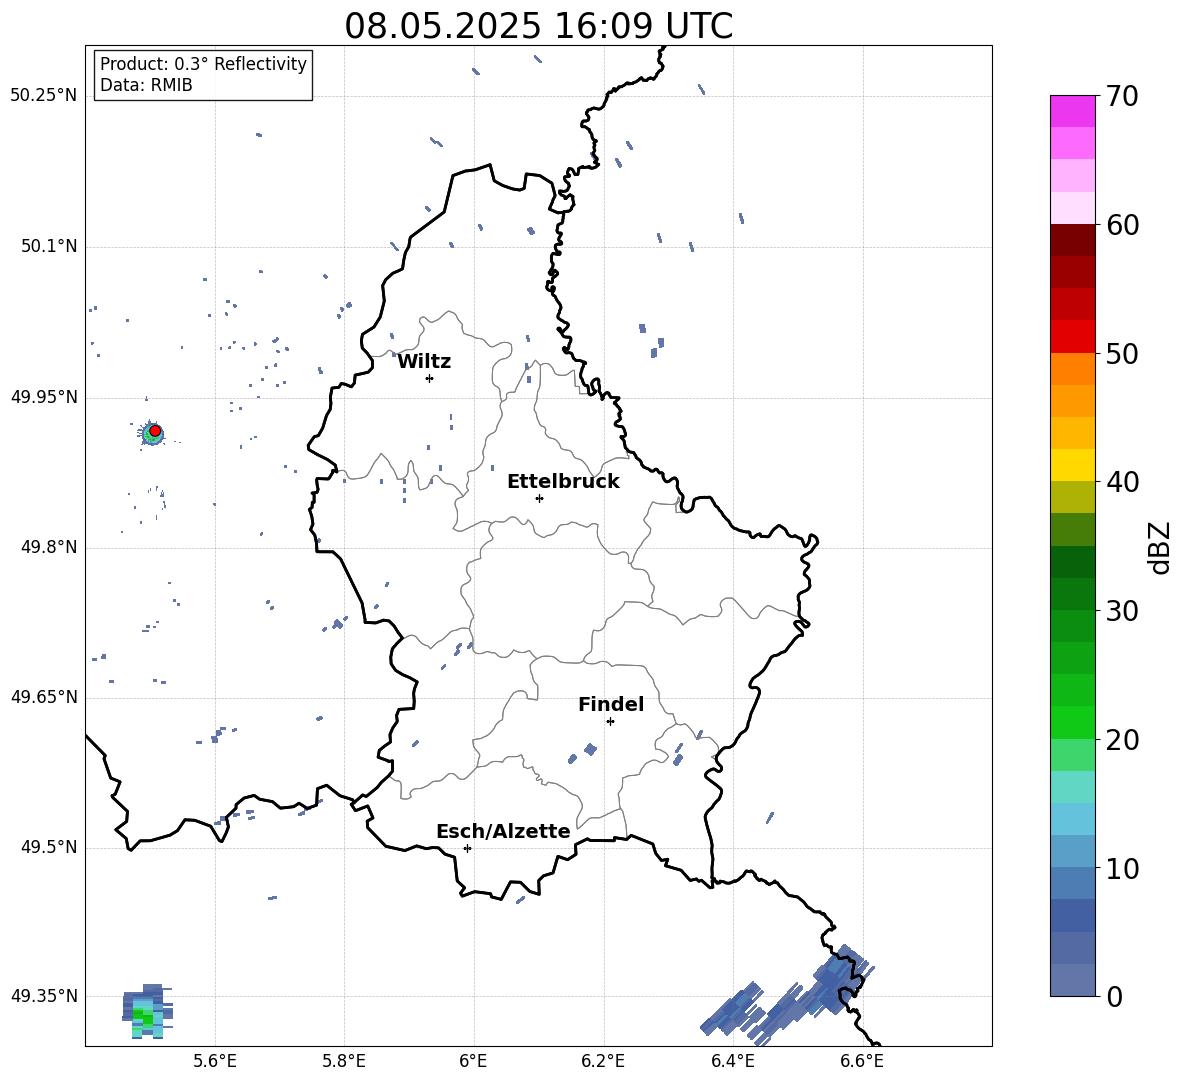Click the colorbar tick value 10

tap(1122, 868)
